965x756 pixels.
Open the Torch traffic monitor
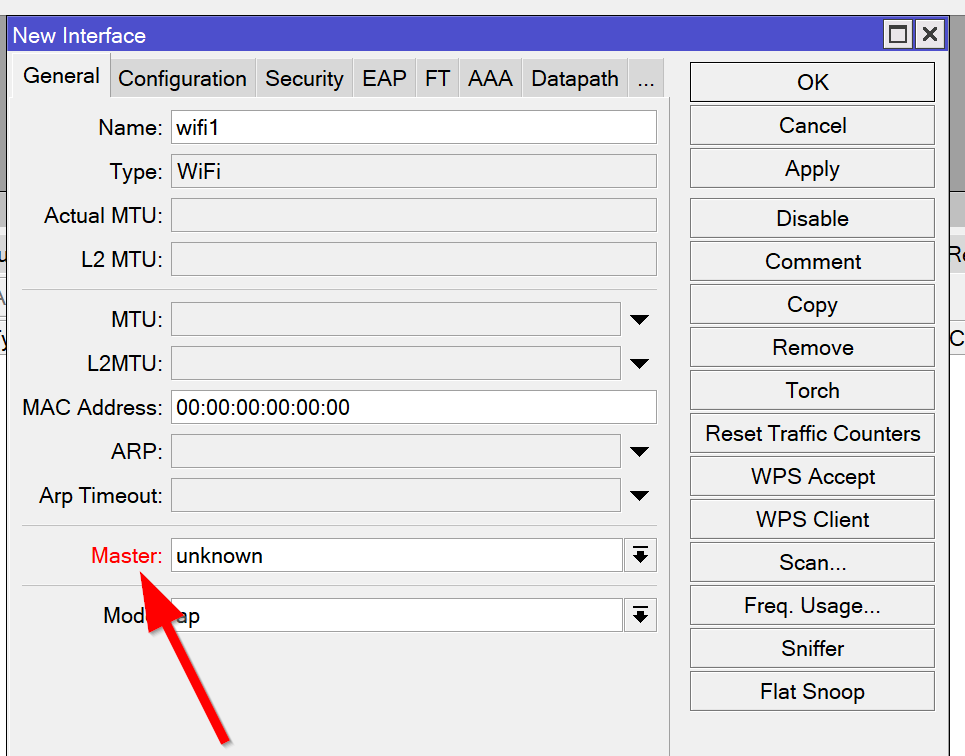(x=811, y=390)
